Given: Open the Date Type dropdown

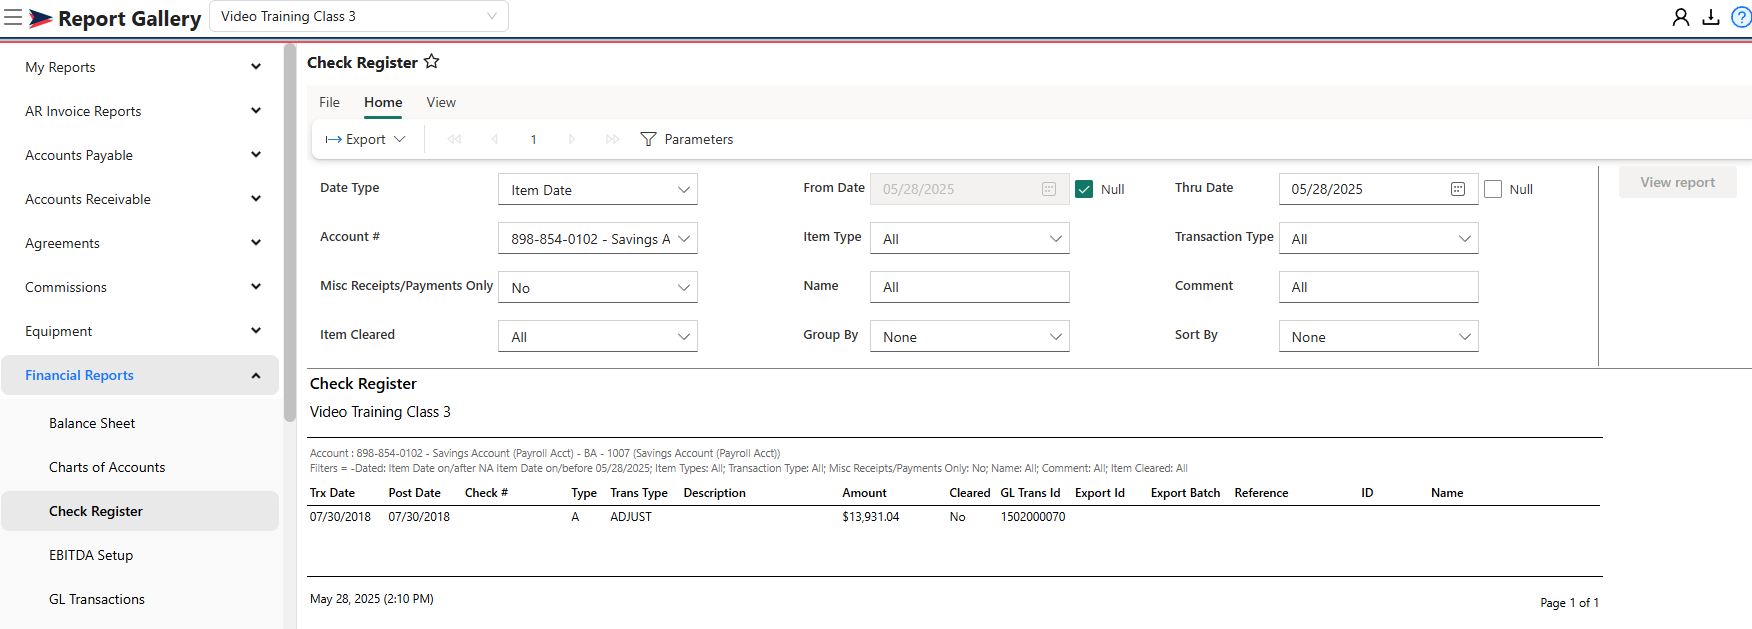Looking at the screenshot, I should [x=598, y=189].
